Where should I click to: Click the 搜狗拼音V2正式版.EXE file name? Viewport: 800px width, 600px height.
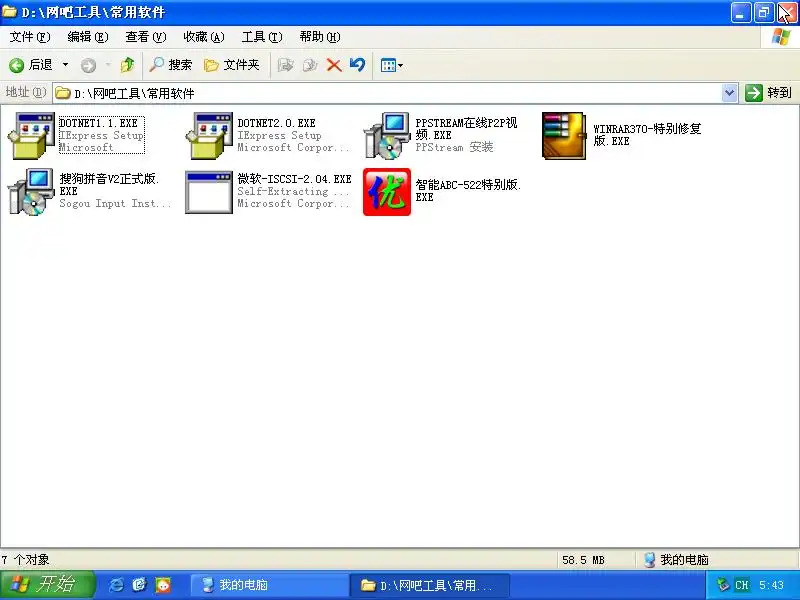click(109, 185)
